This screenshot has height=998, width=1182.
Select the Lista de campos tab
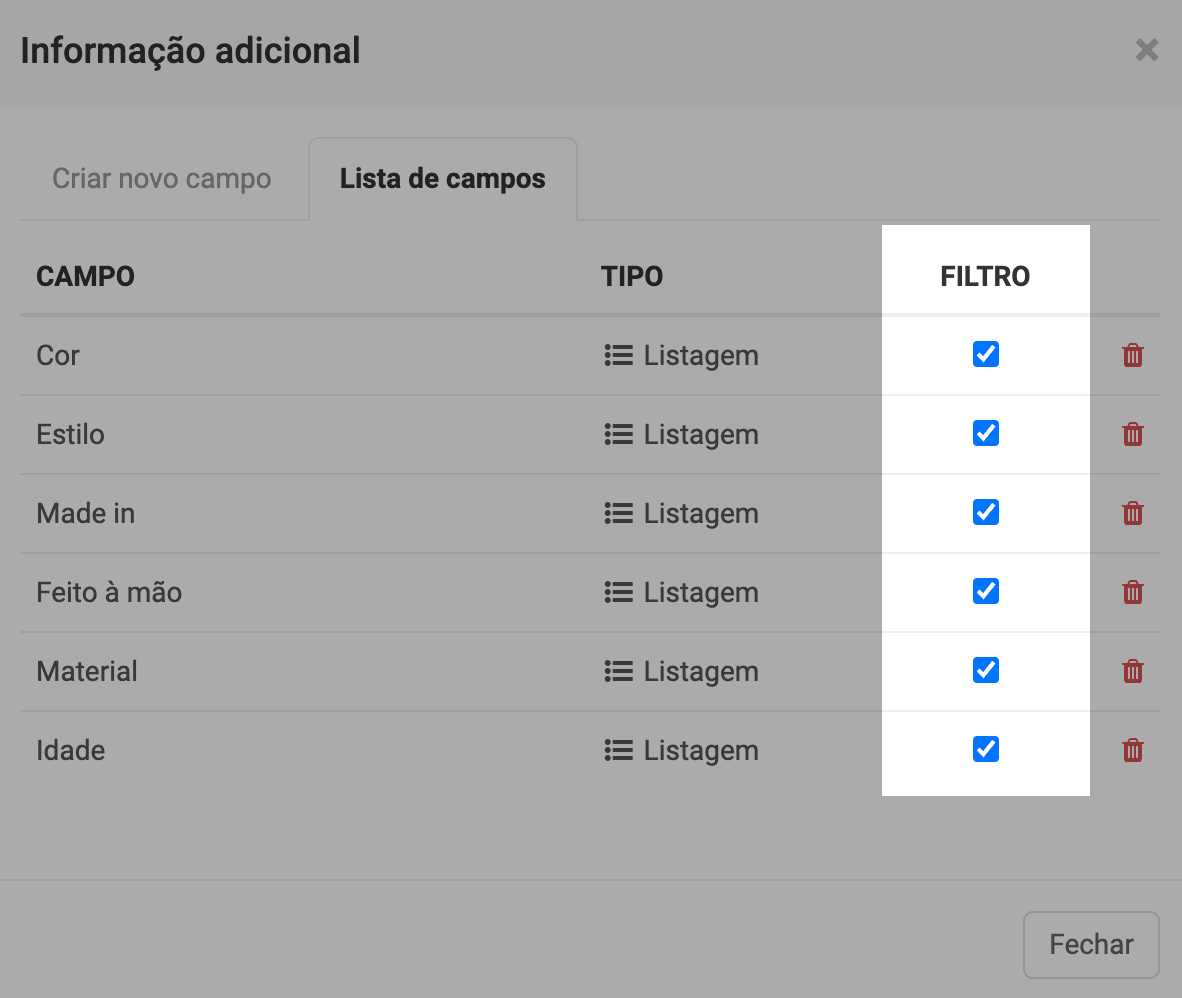click(443, 180)
